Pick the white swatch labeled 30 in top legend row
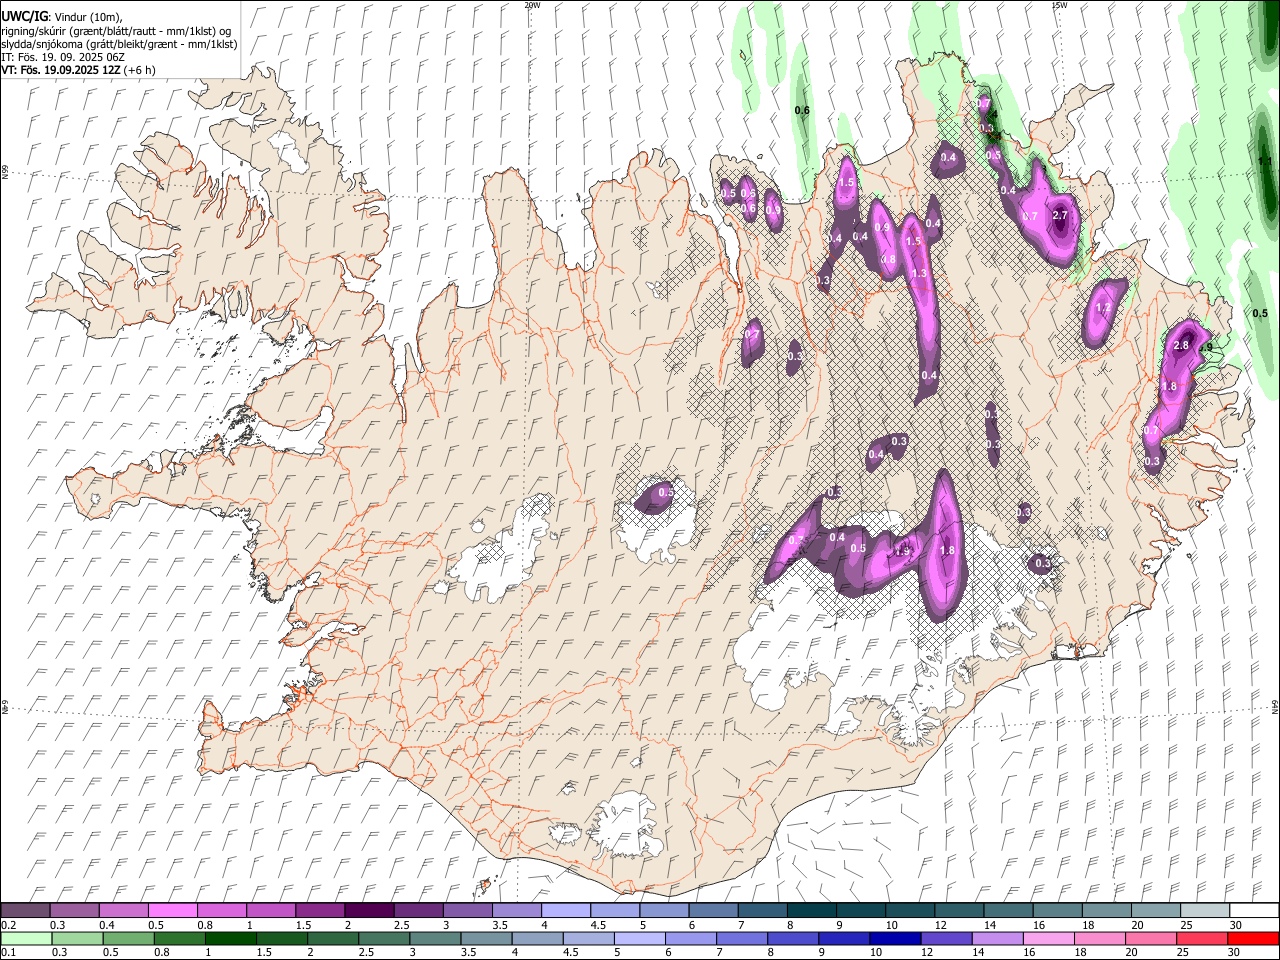Image resolution: width=1280 pixels, height=960 pixels. [1253, 910]
